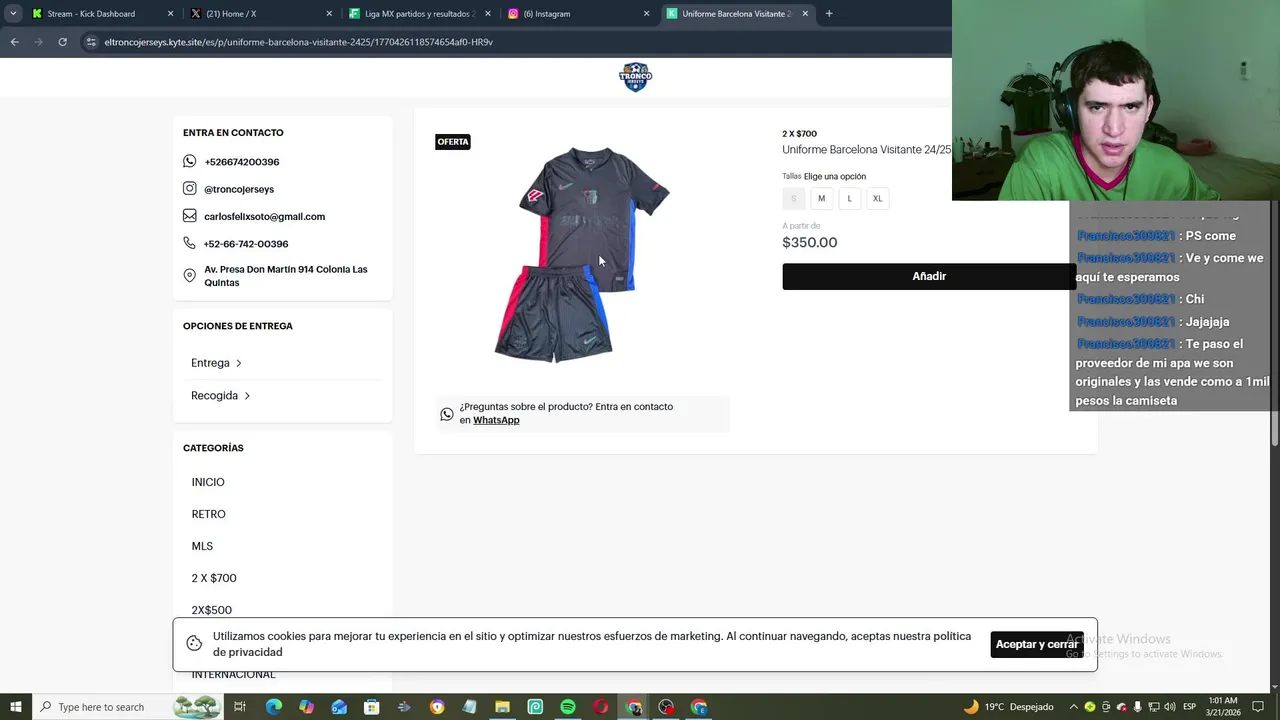This screenshot has width=1280, height=720.
Task: Click the cookie icon in the consent banner
Action: click(194, 643)
